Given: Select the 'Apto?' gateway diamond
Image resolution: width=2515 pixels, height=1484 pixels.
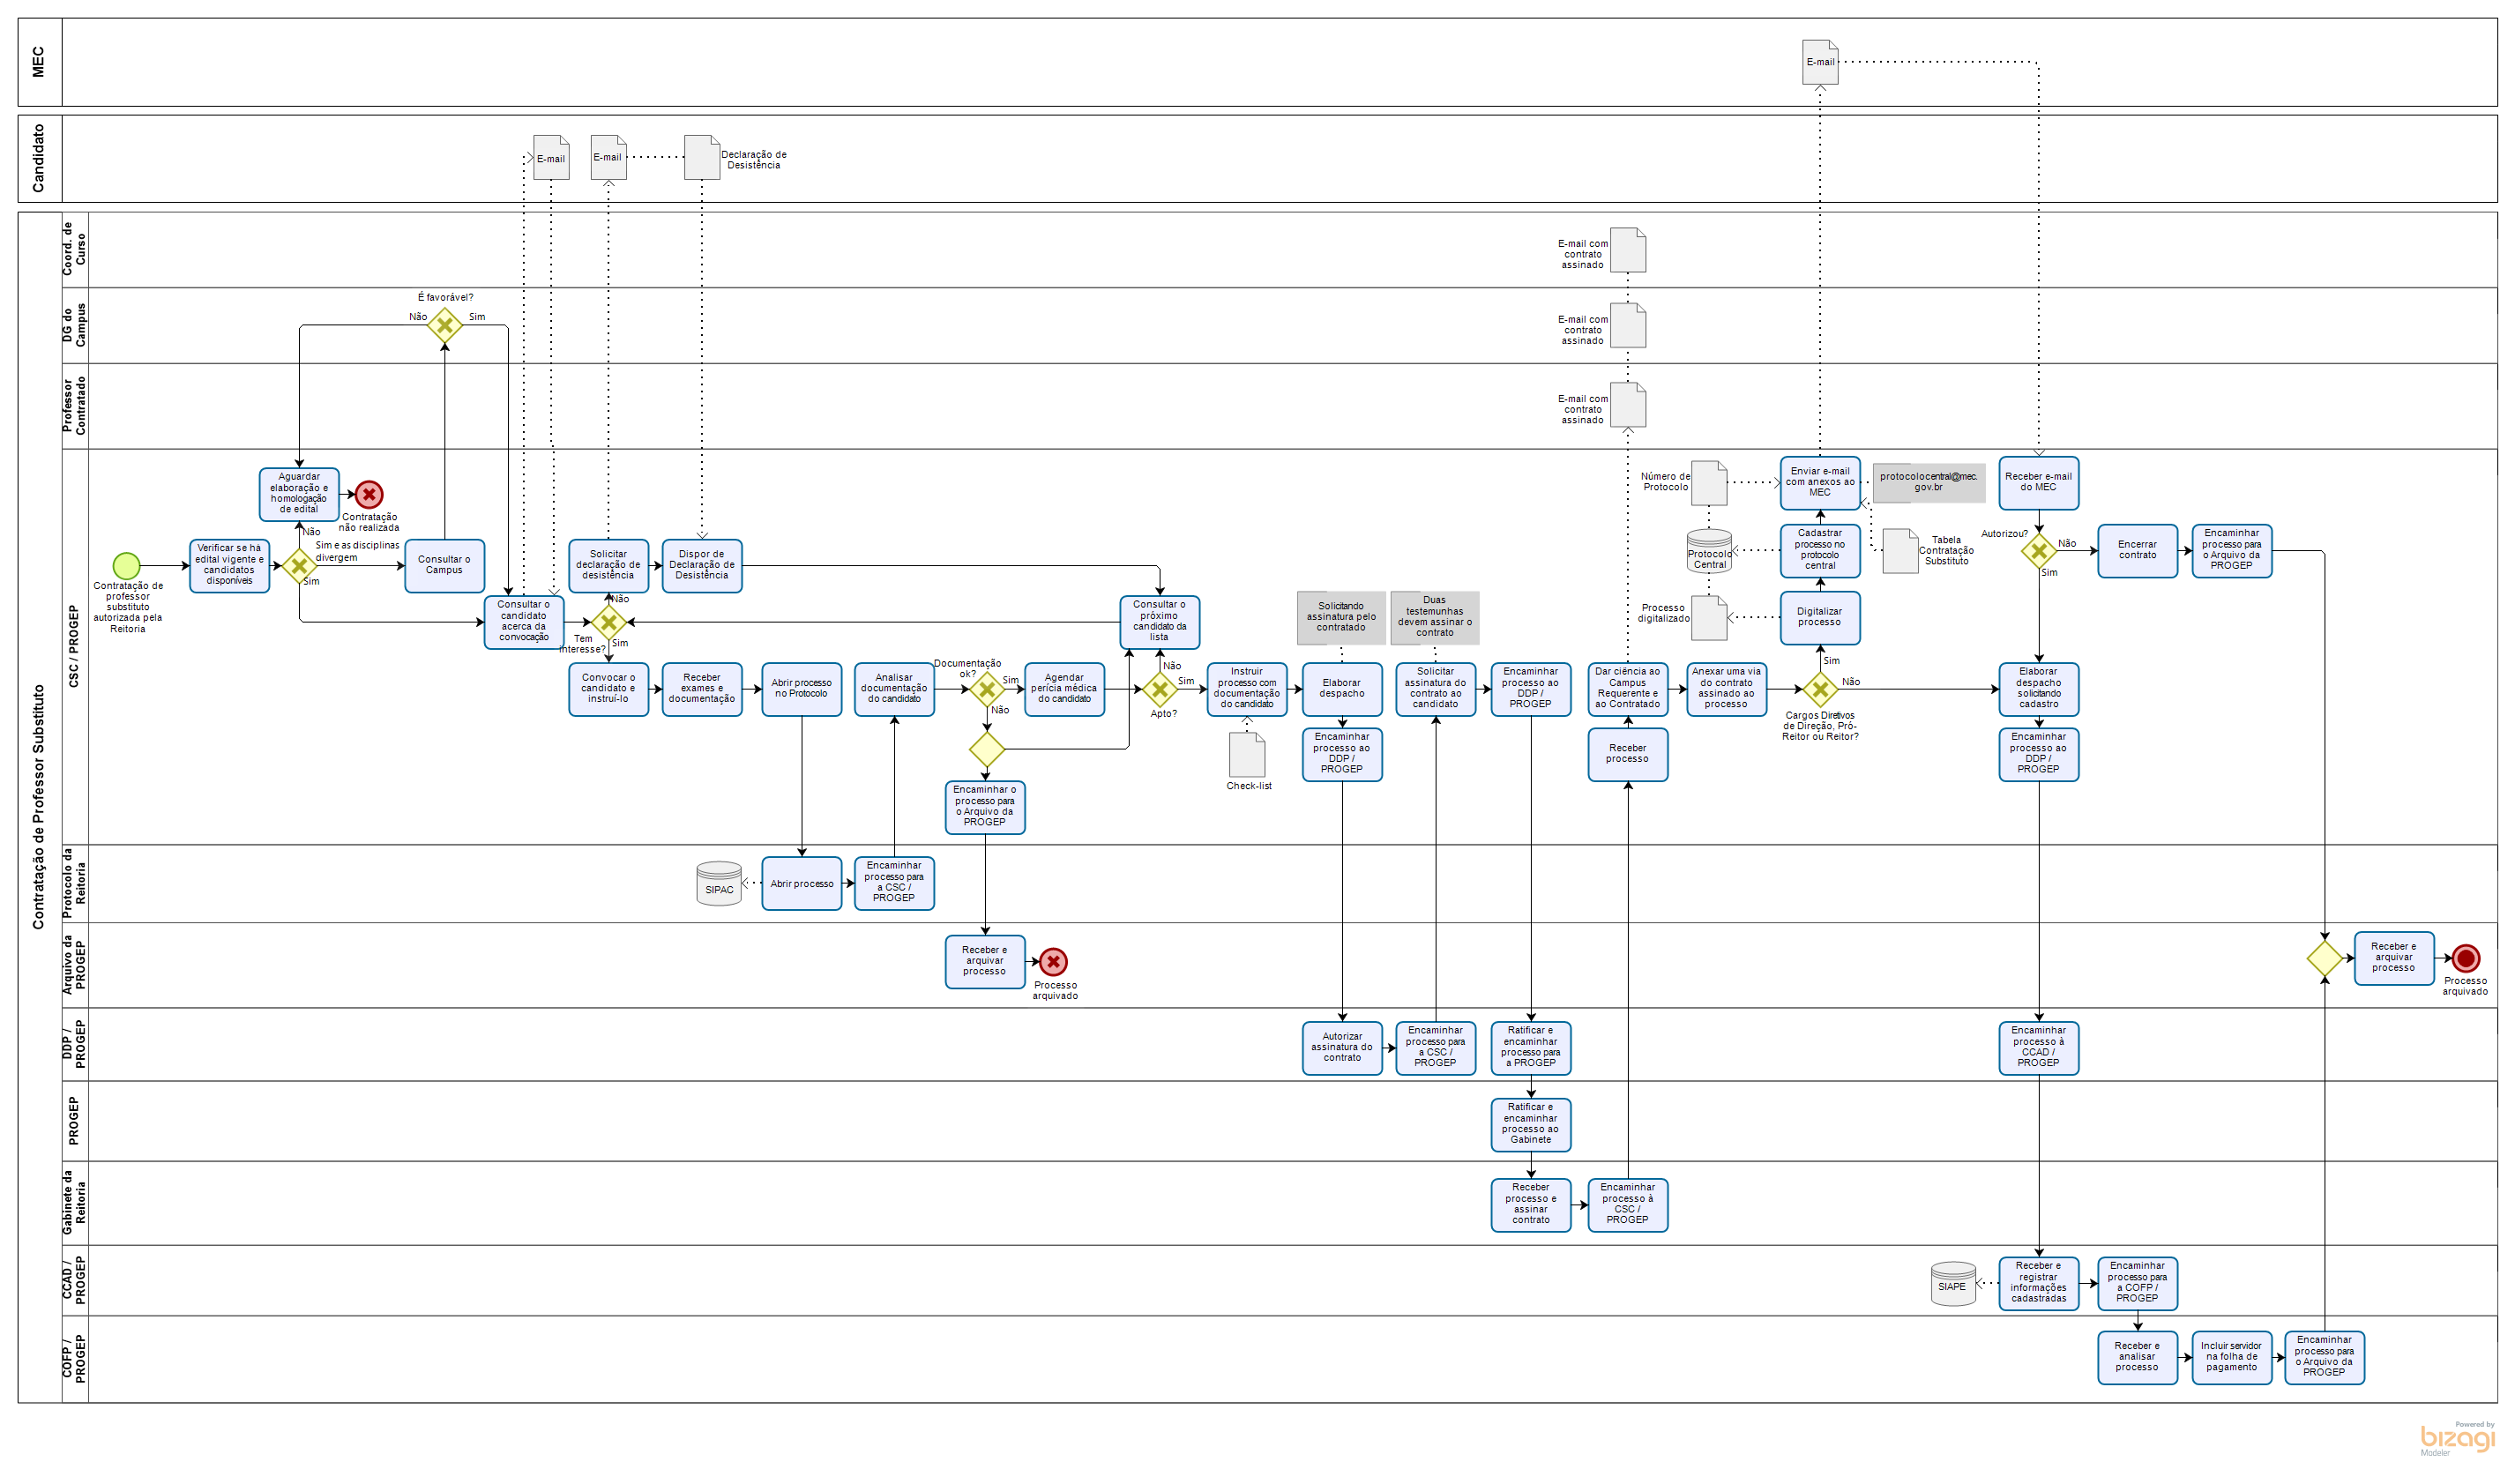Looking at the screenshot, I should tap(1159, 689).
